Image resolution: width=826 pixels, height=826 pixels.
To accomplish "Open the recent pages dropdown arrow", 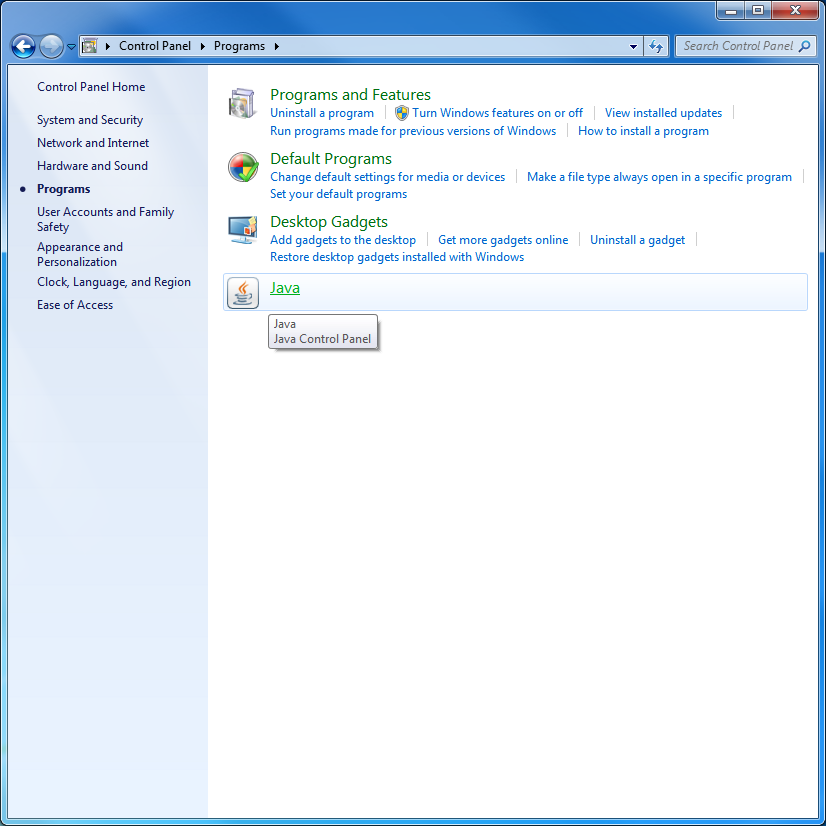I will pos(71,47).
